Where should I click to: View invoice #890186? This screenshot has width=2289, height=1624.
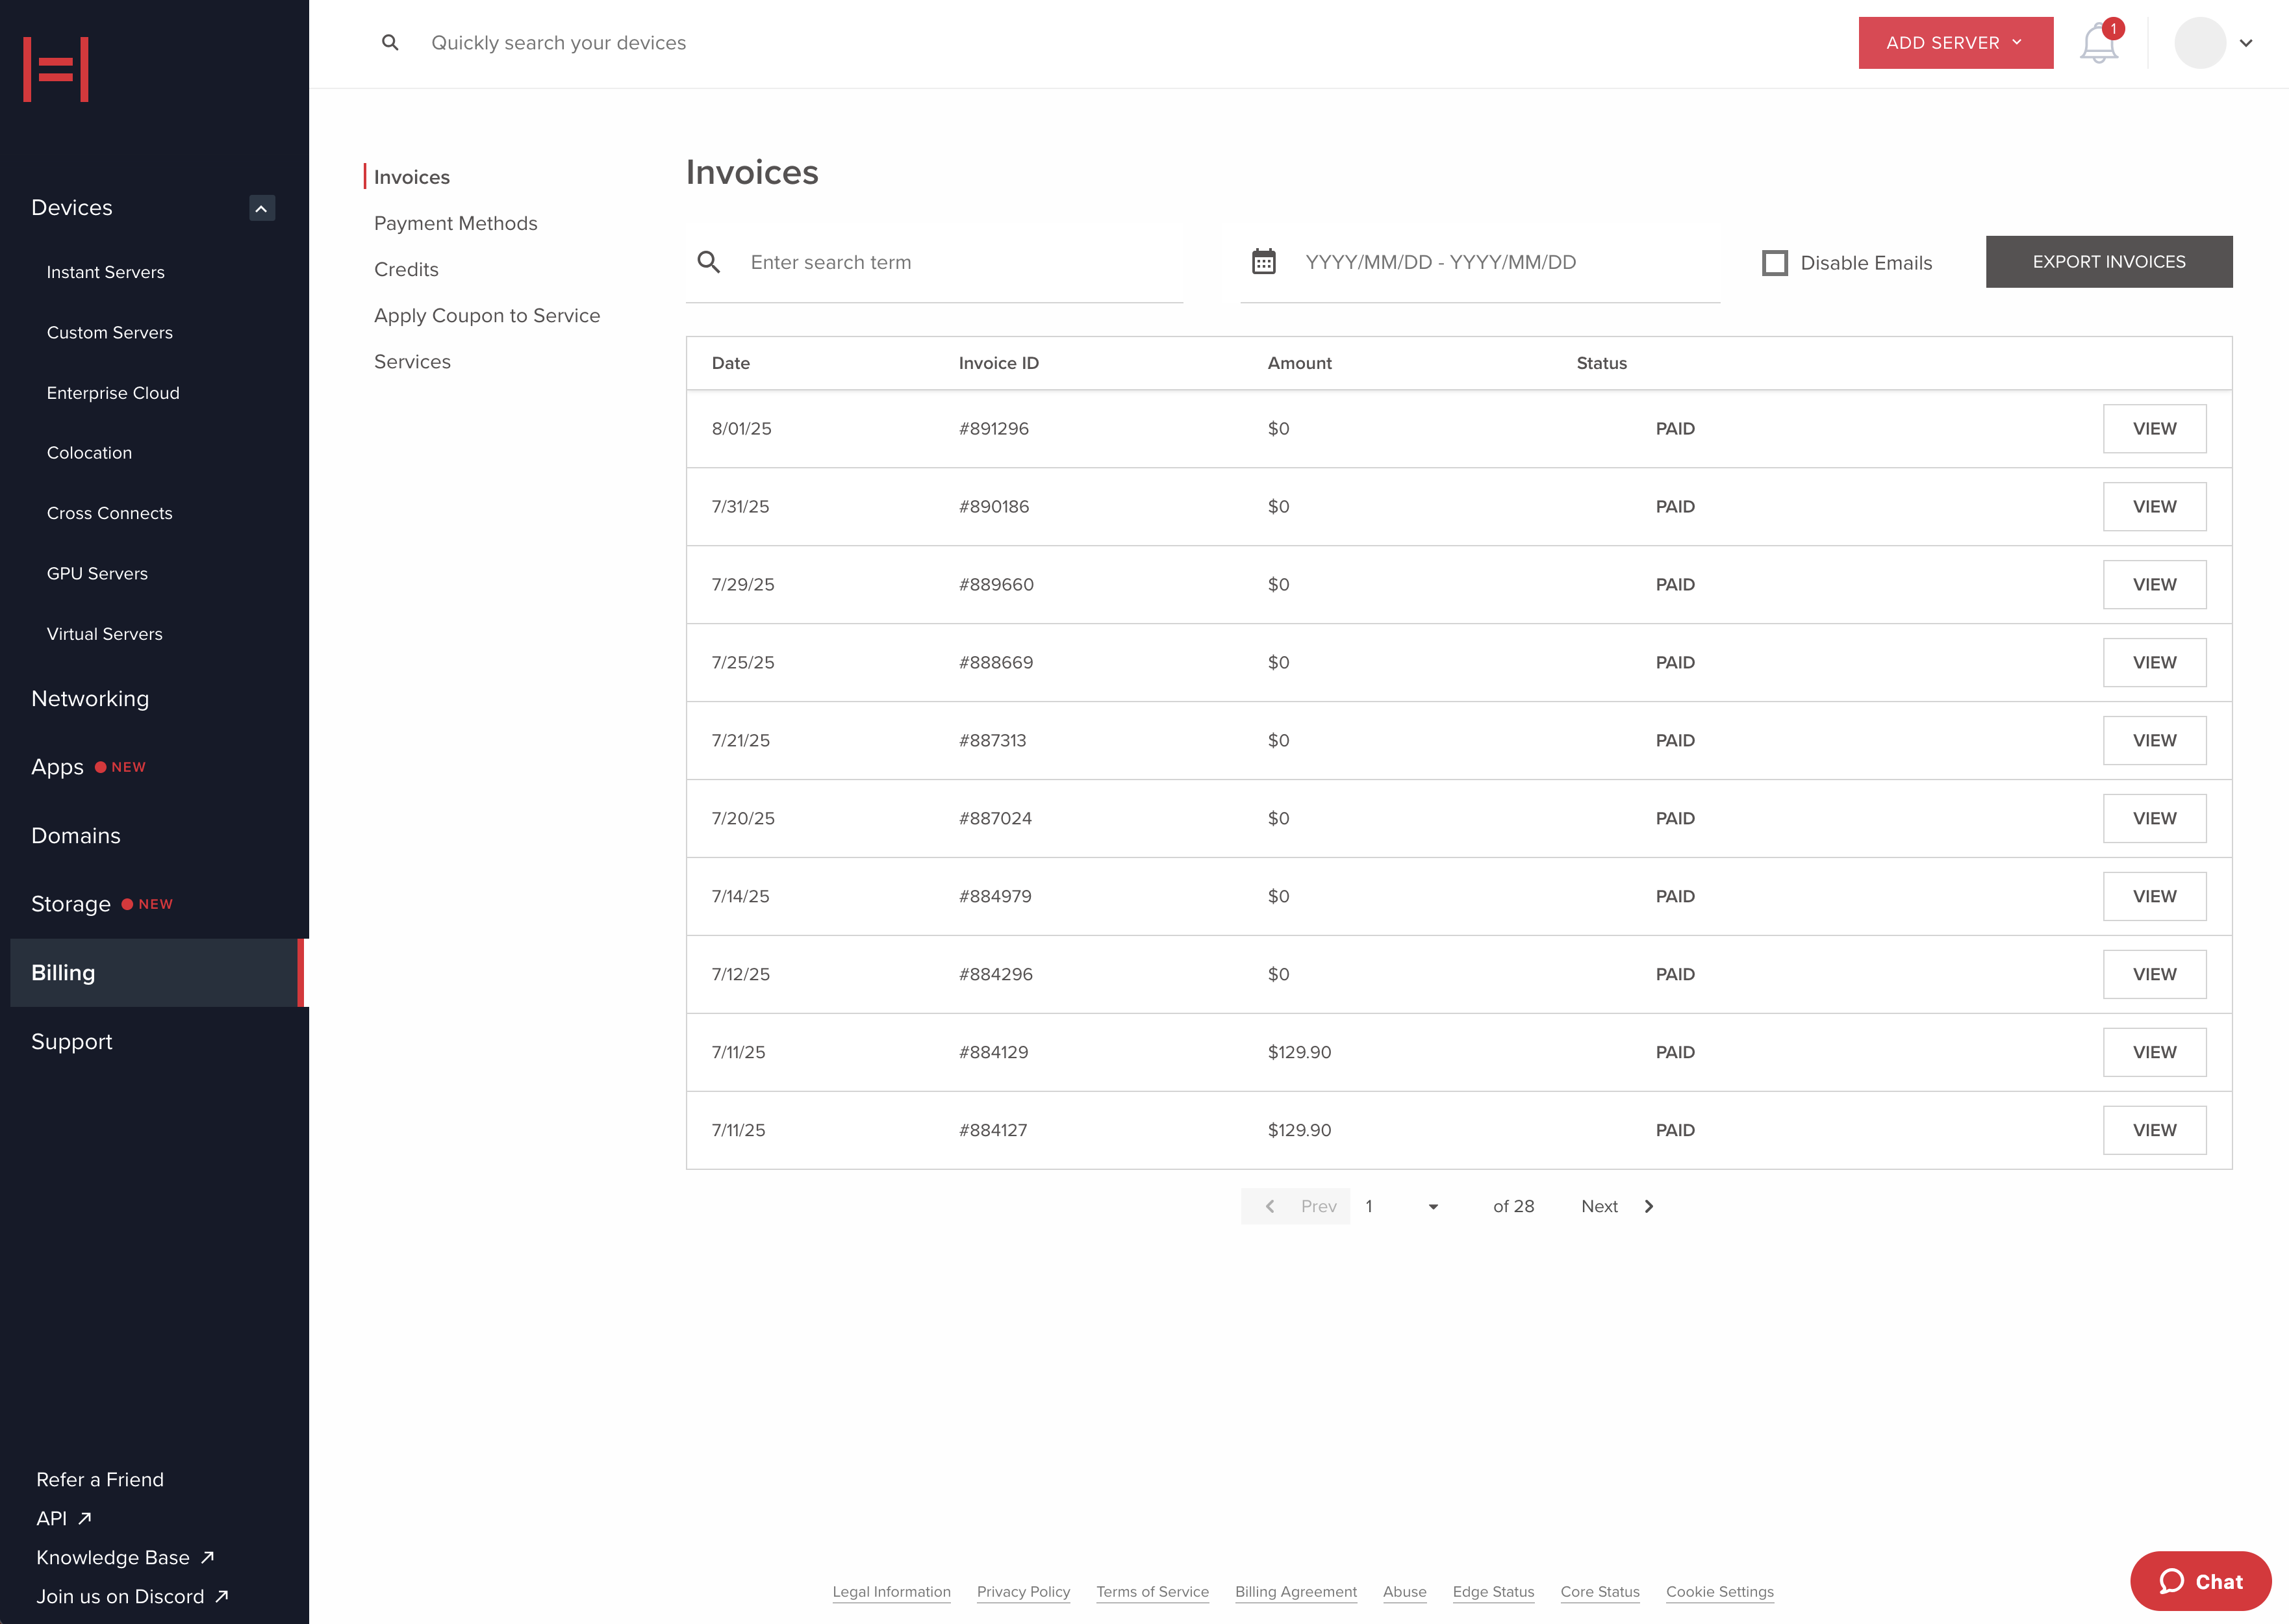(x=2154, y=507)
